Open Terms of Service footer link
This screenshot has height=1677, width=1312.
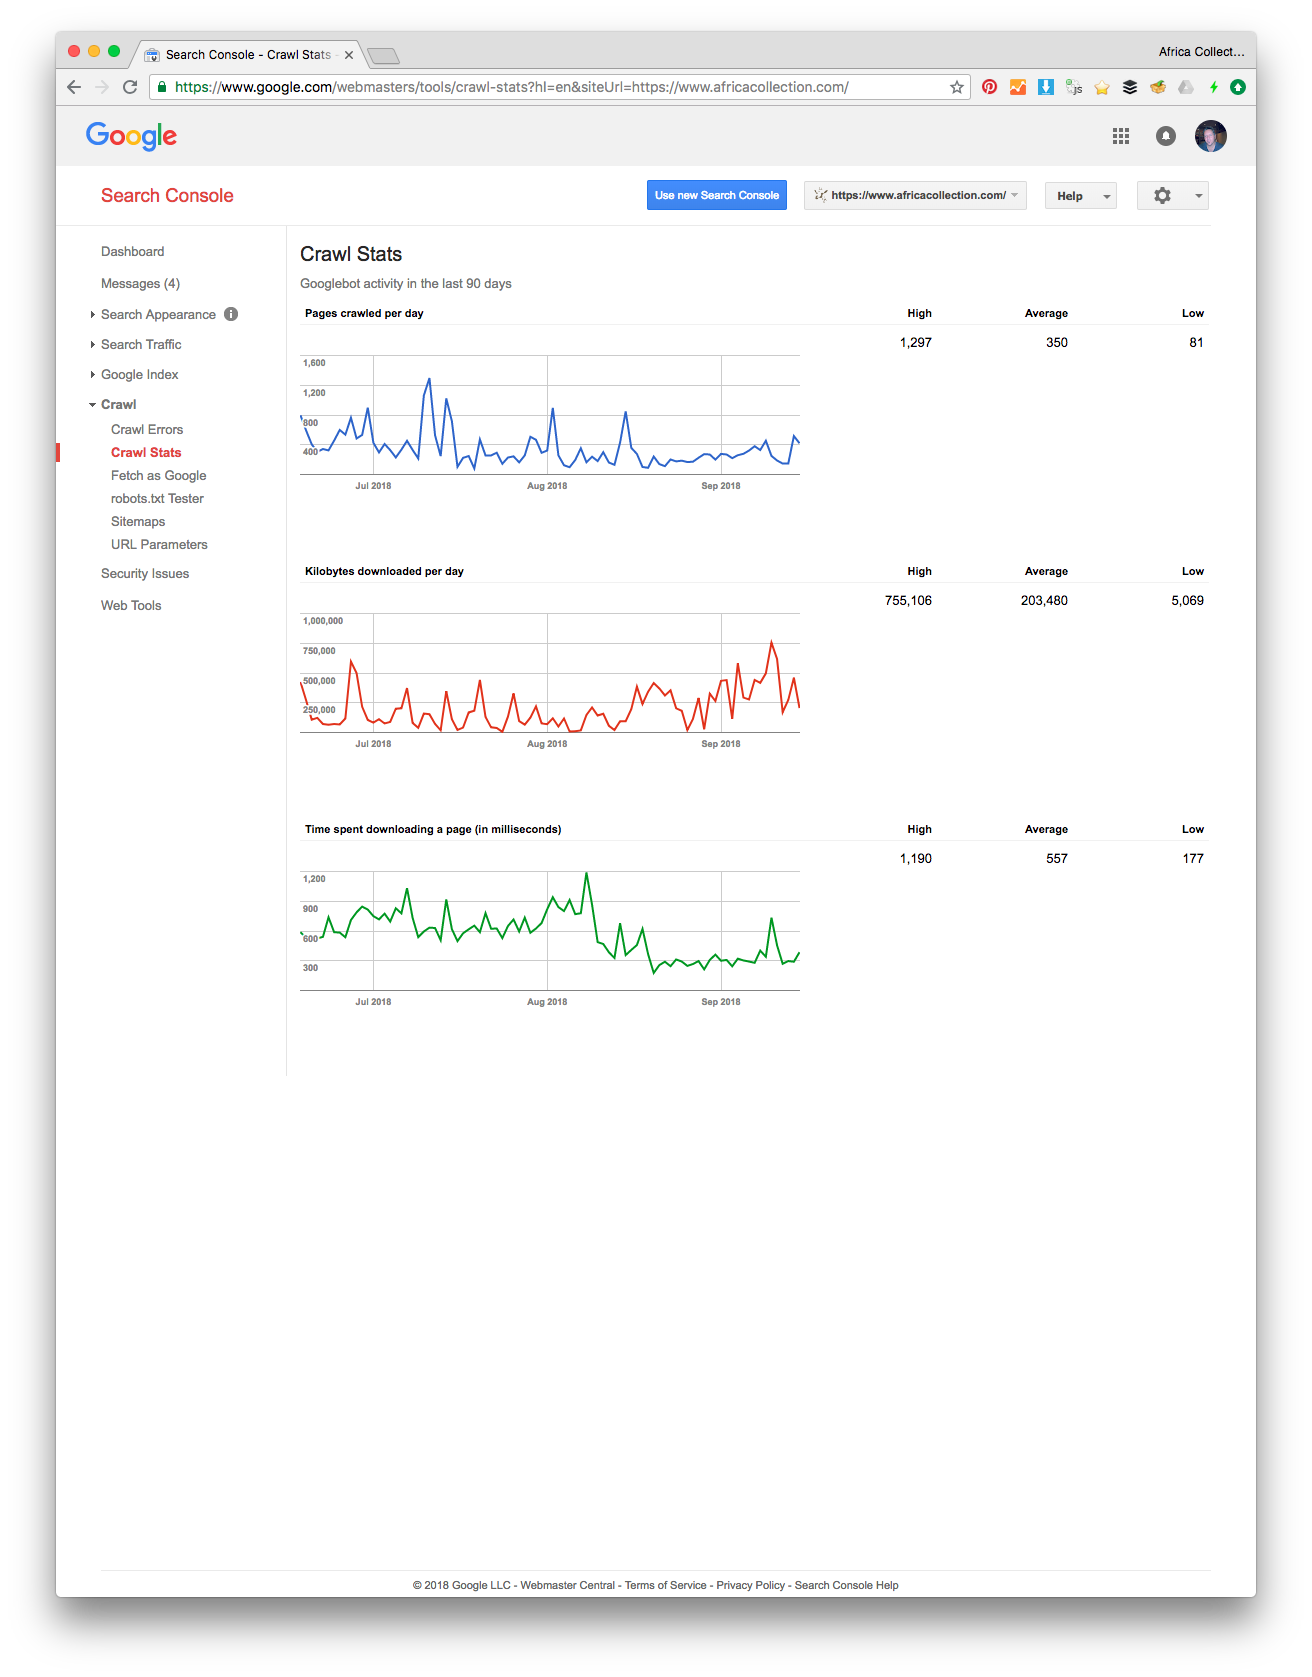[666, 1585]
